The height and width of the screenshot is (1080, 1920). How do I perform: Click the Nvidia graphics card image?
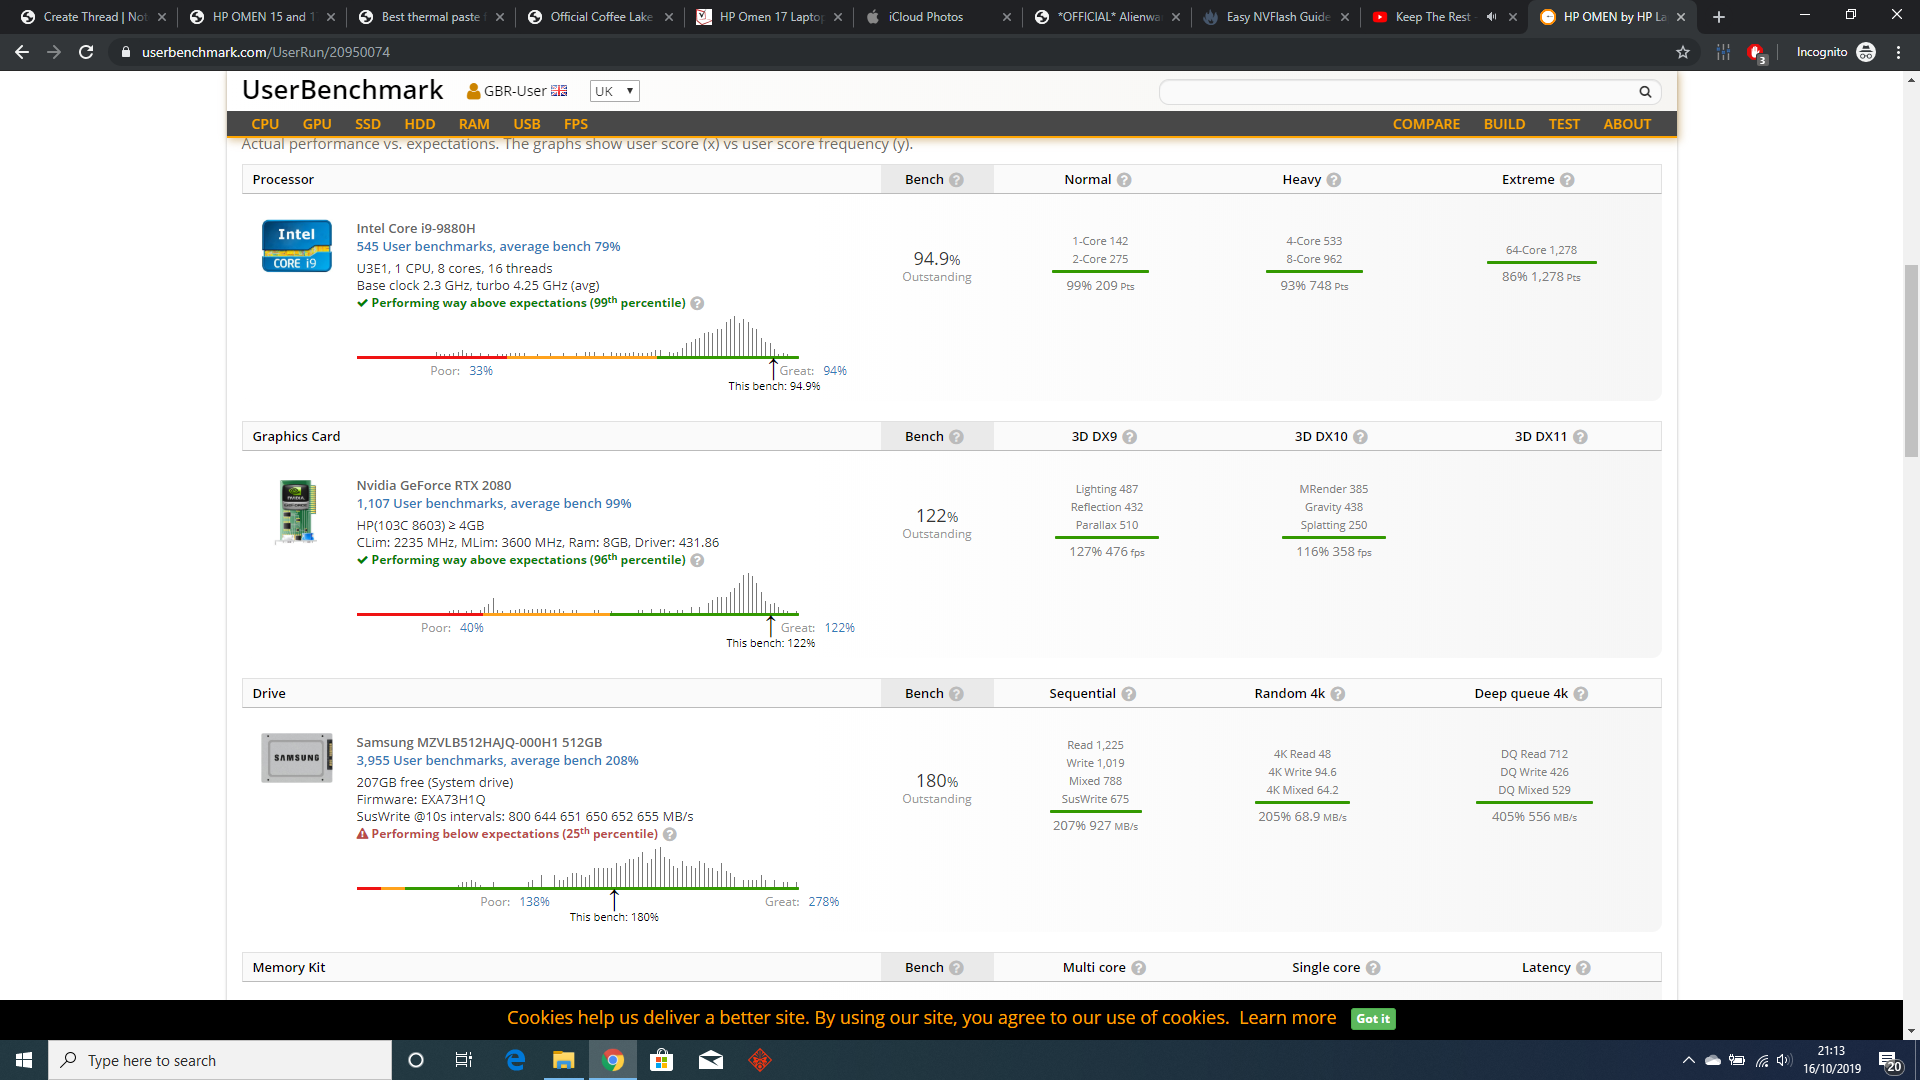(x=297, y=511)
